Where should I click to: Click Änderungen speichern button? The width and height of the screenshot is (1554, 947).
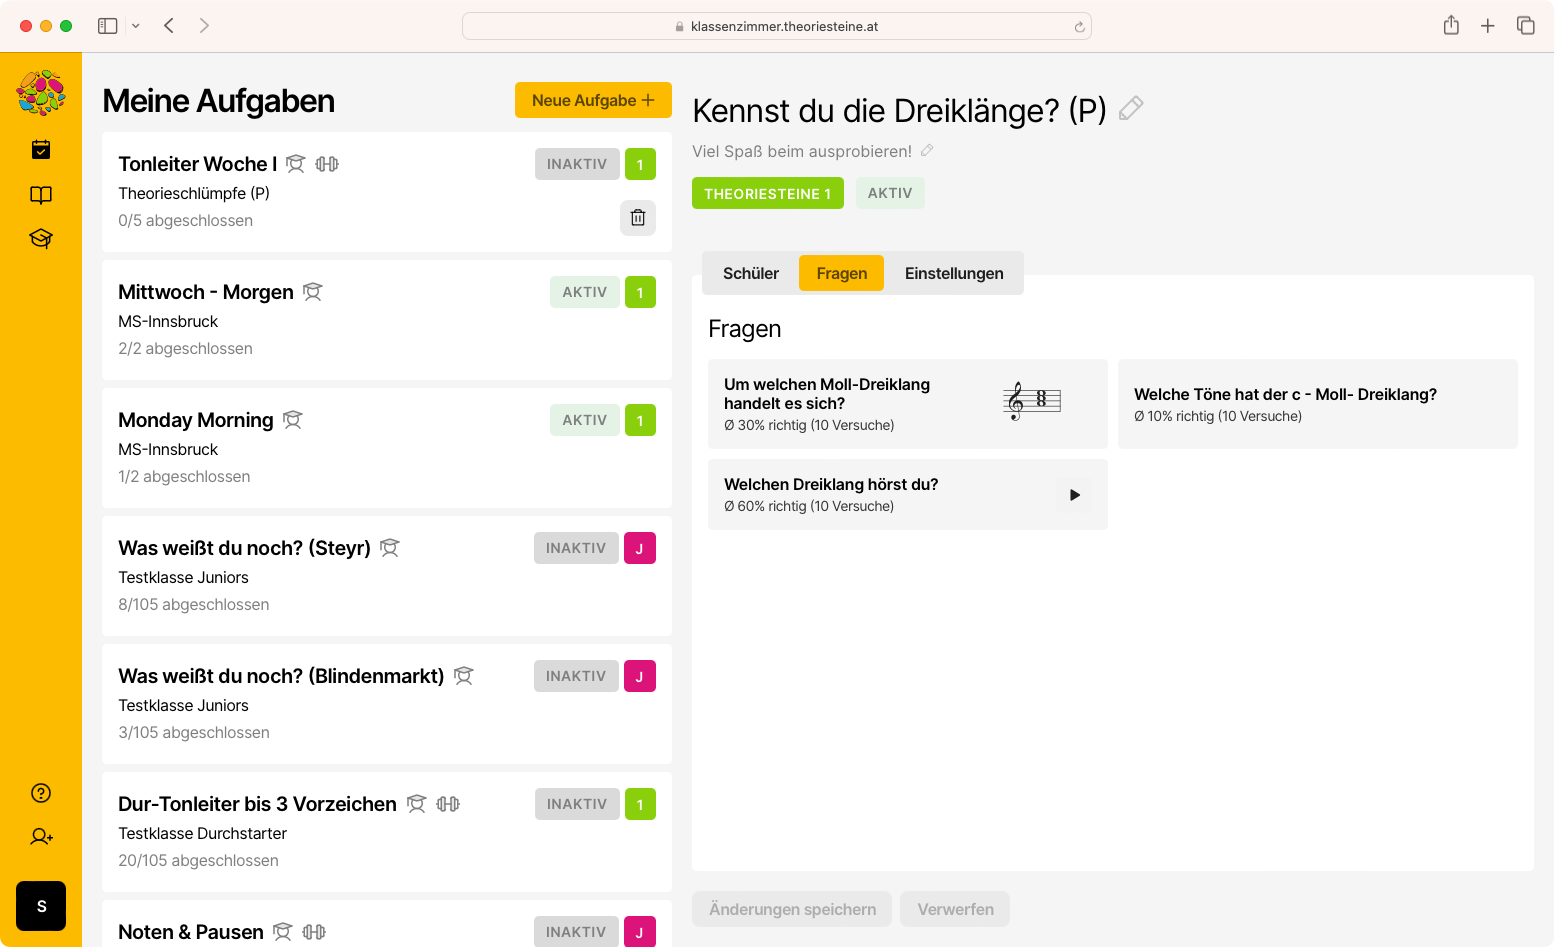tap(792, 909)
